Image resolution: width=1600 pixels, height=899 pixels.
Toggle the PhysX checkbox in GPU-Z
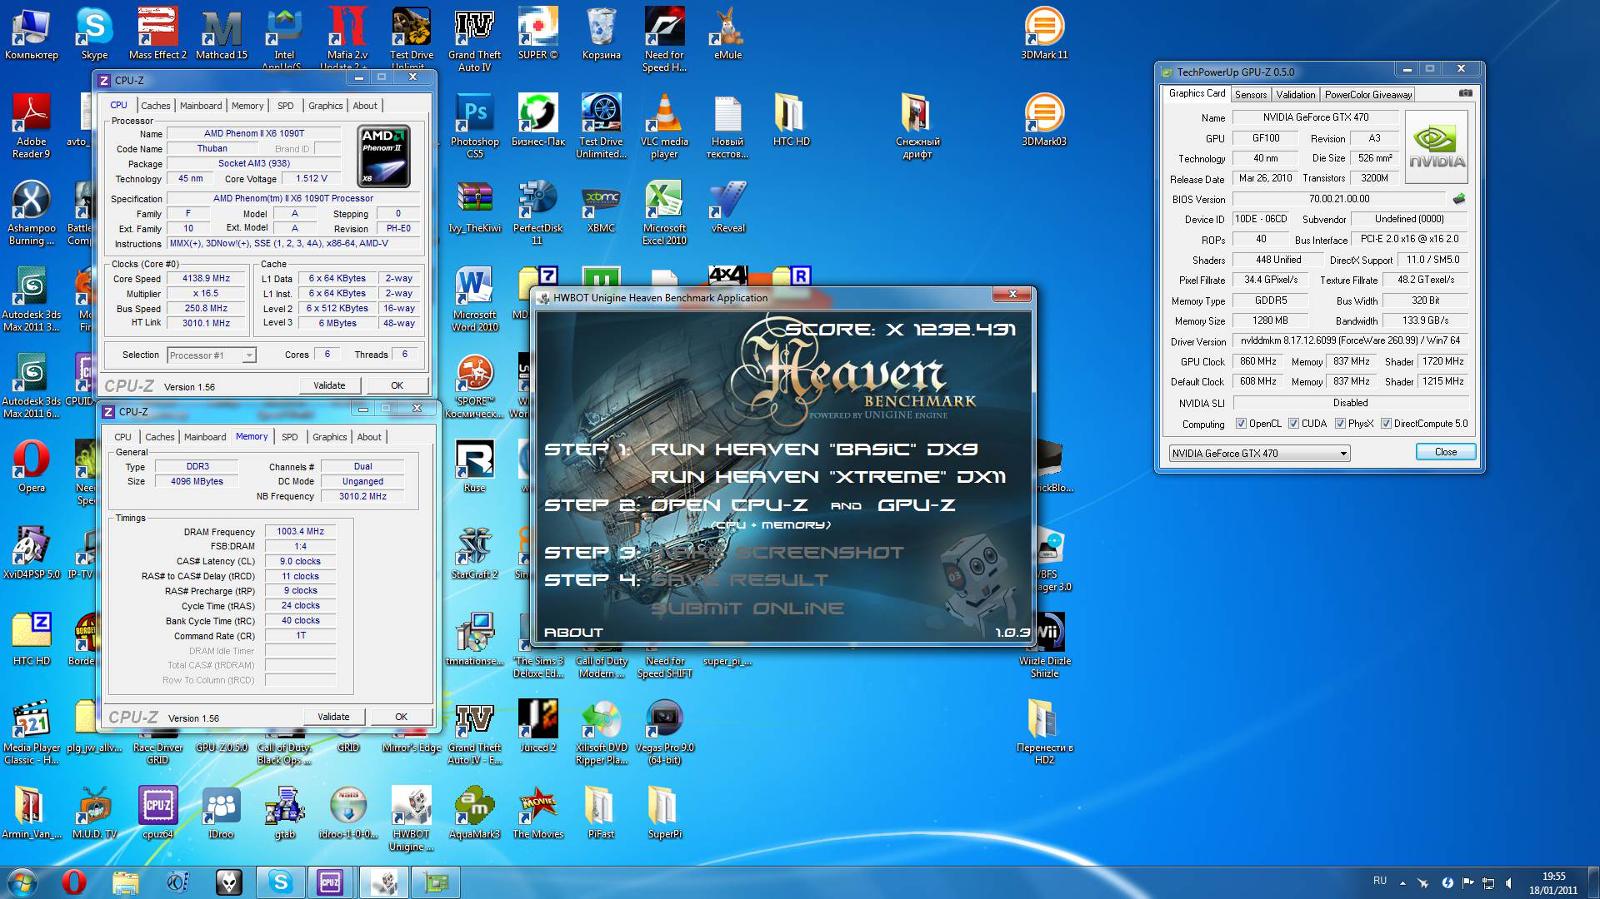click(1340, 424)
